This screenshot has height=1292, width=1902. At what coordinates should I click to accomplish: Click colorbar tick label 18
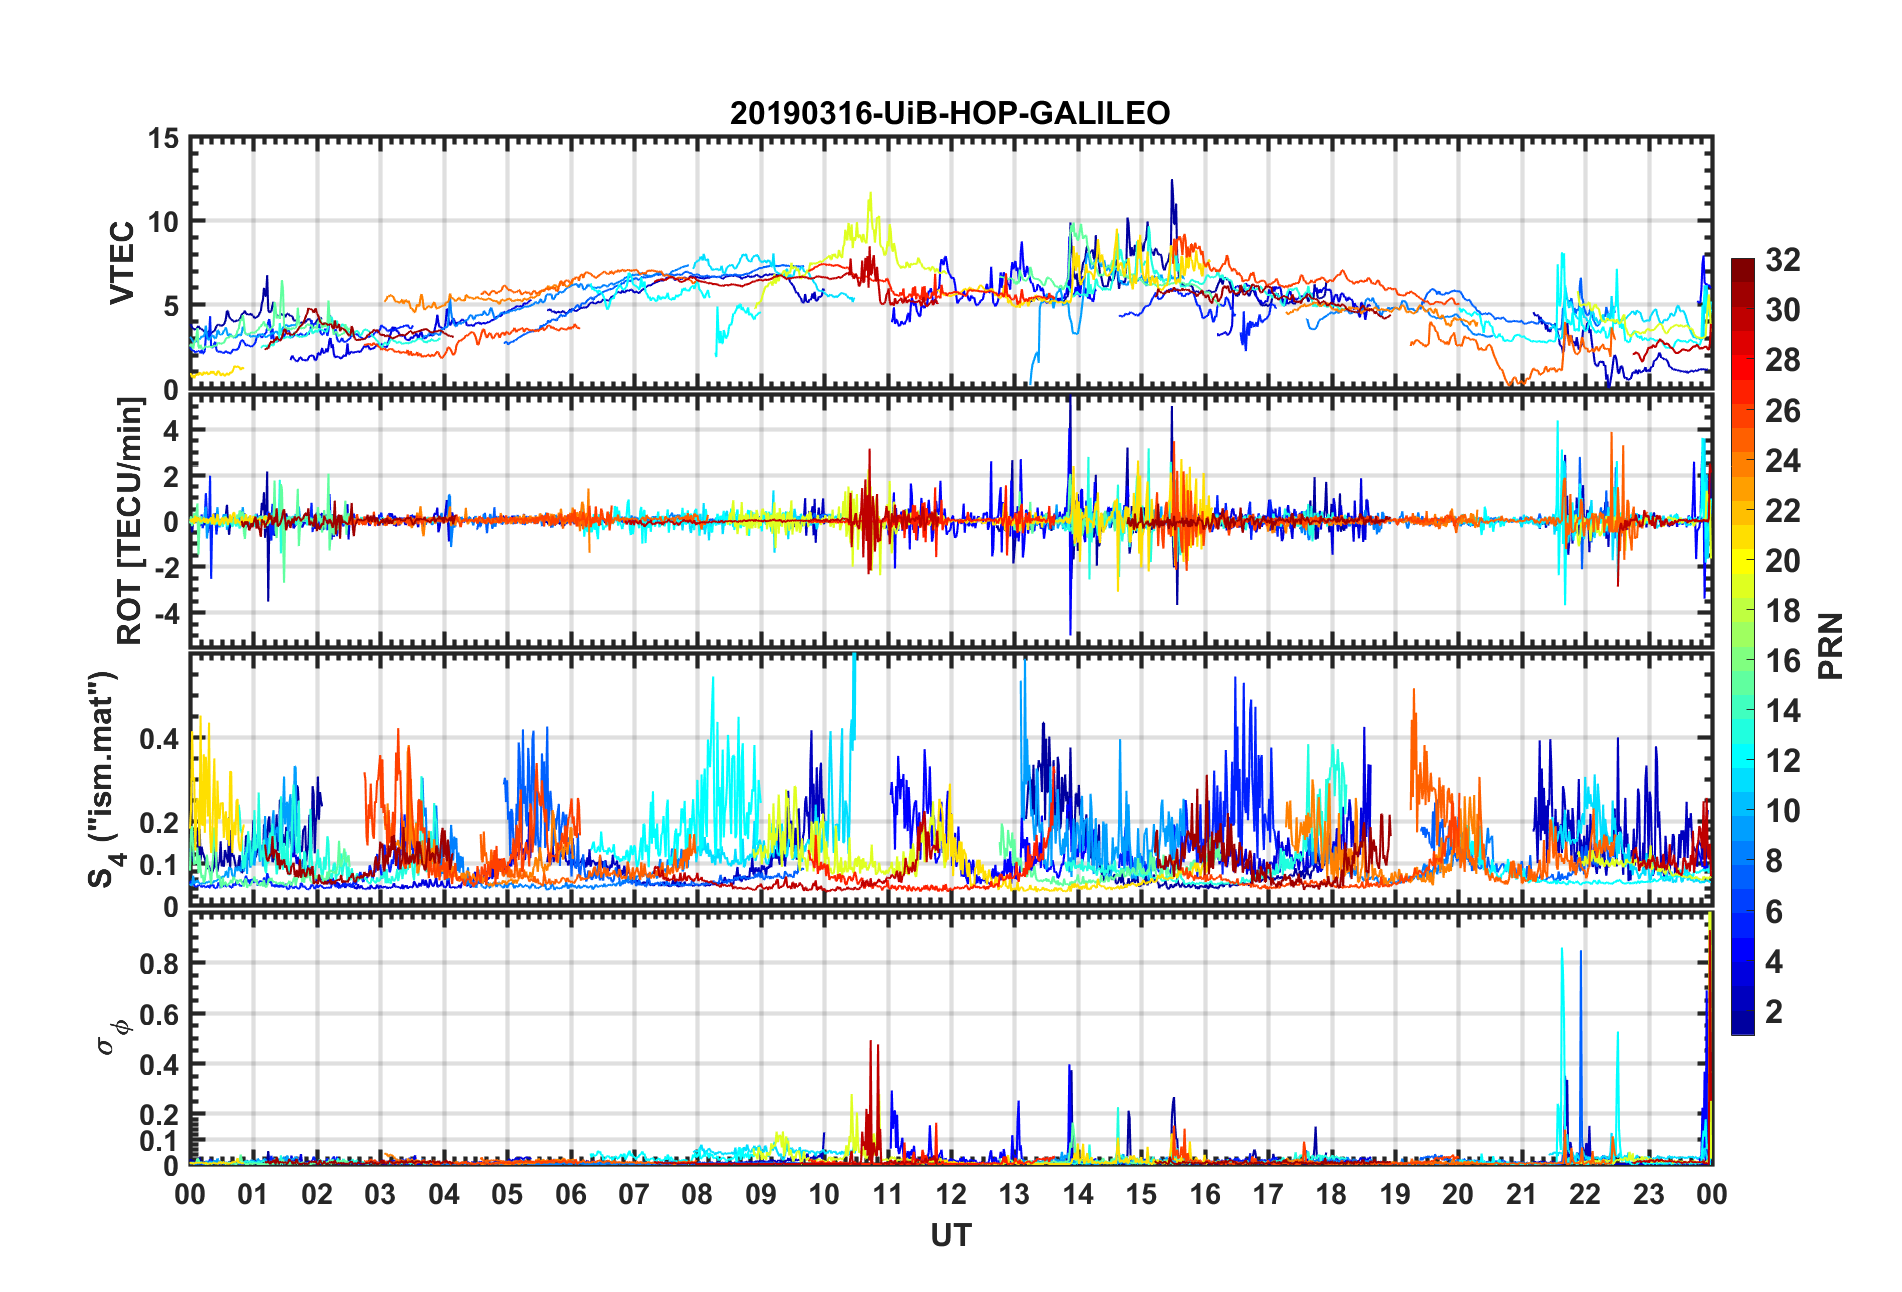[x=1782, y=610]
